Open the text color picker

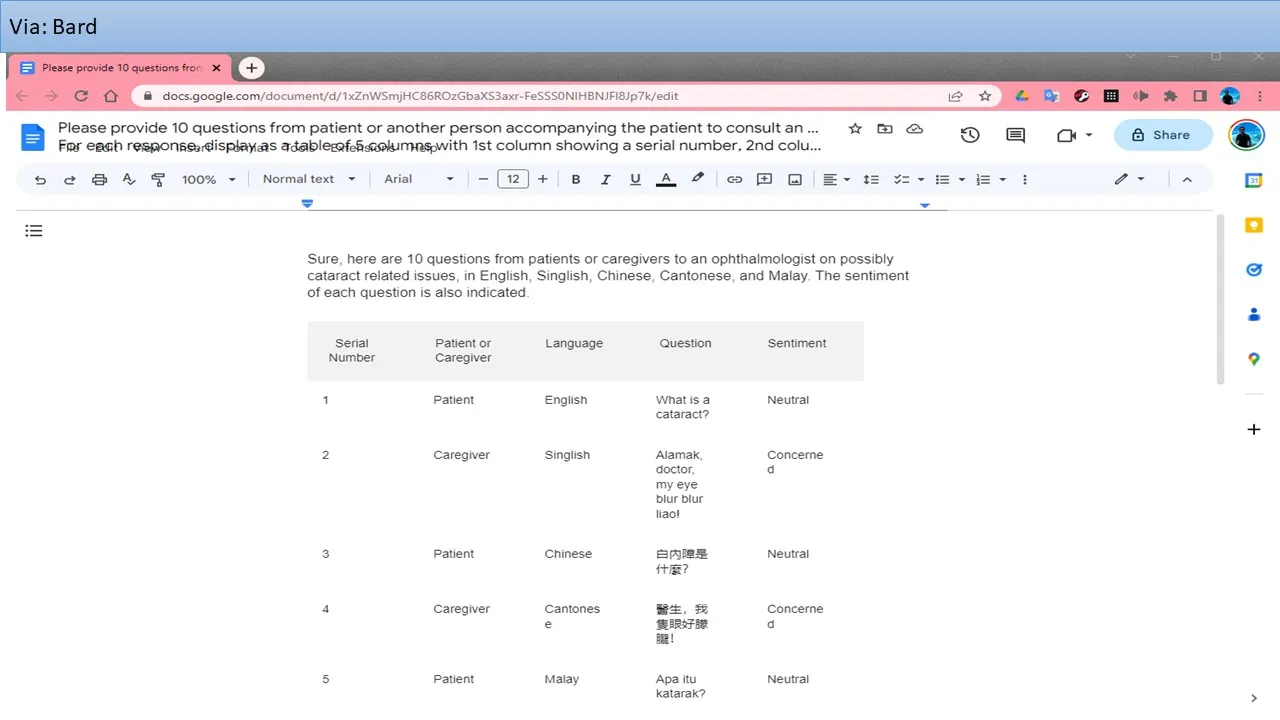click(x=666, y=179)
